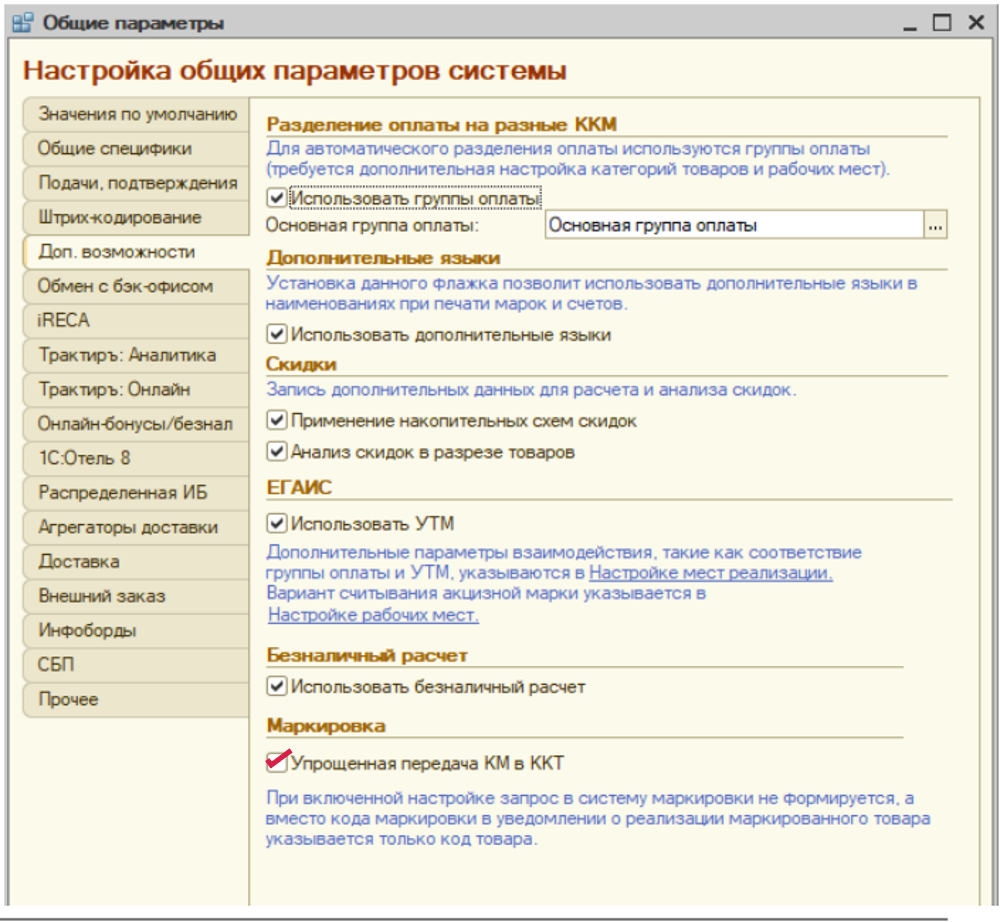The width and height of the screenshot is (1000, 922).
Task: Follow the Настройке мест реализации link
Action: click(710, 574)
